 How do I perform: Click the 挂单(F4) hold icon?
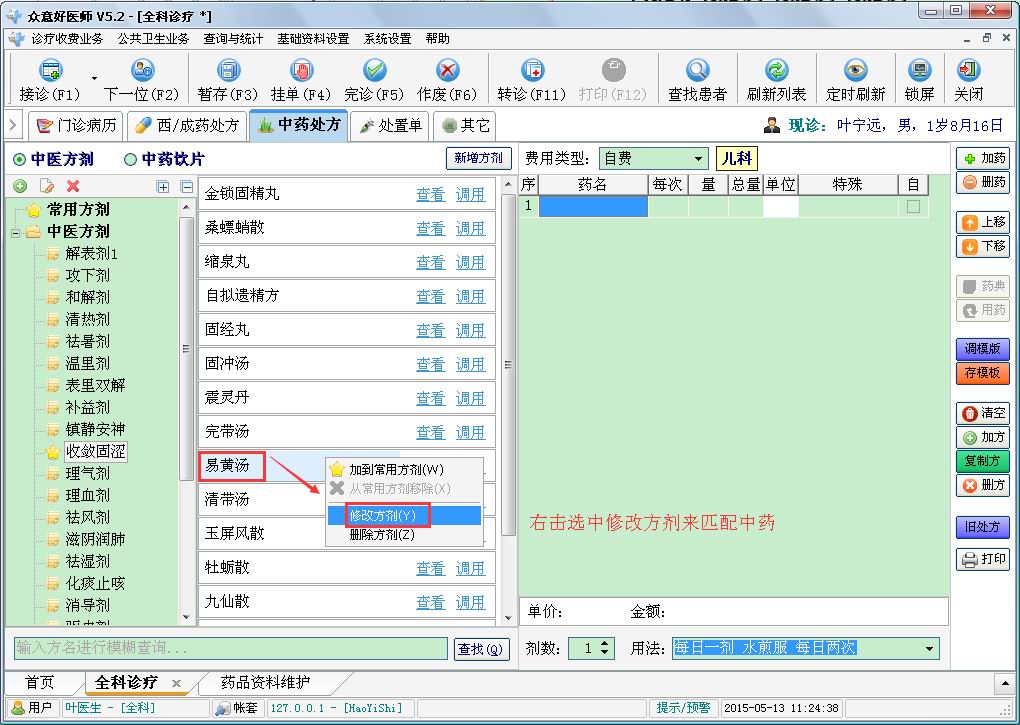pos(301,70)
